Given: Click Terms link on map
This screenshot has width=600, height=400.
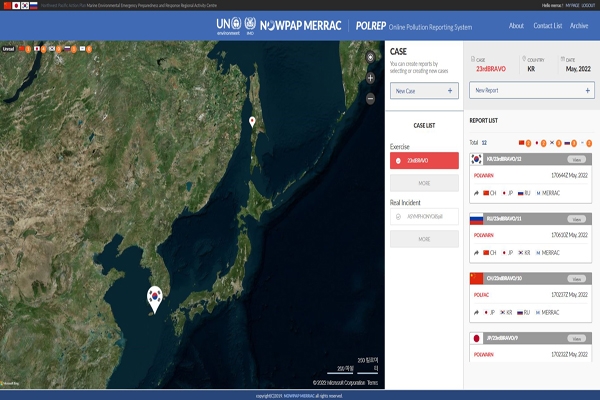Looking at the screenshot, I should pos(372,382).
